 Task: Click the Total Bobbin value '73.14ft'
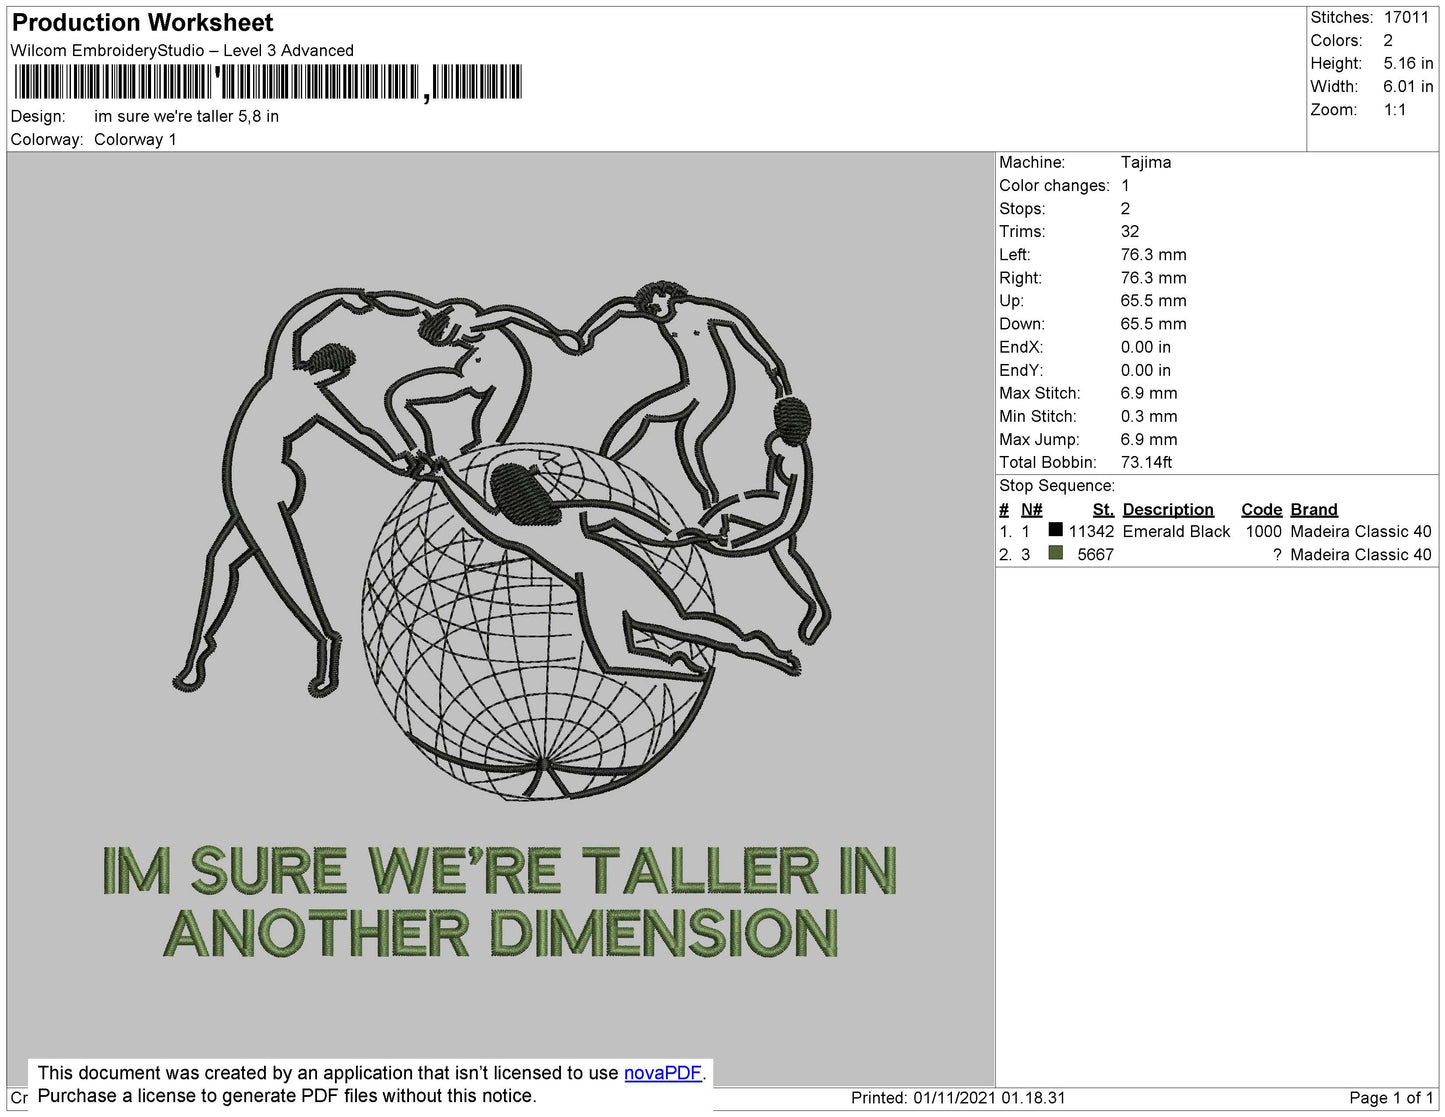click(1147, 462)
